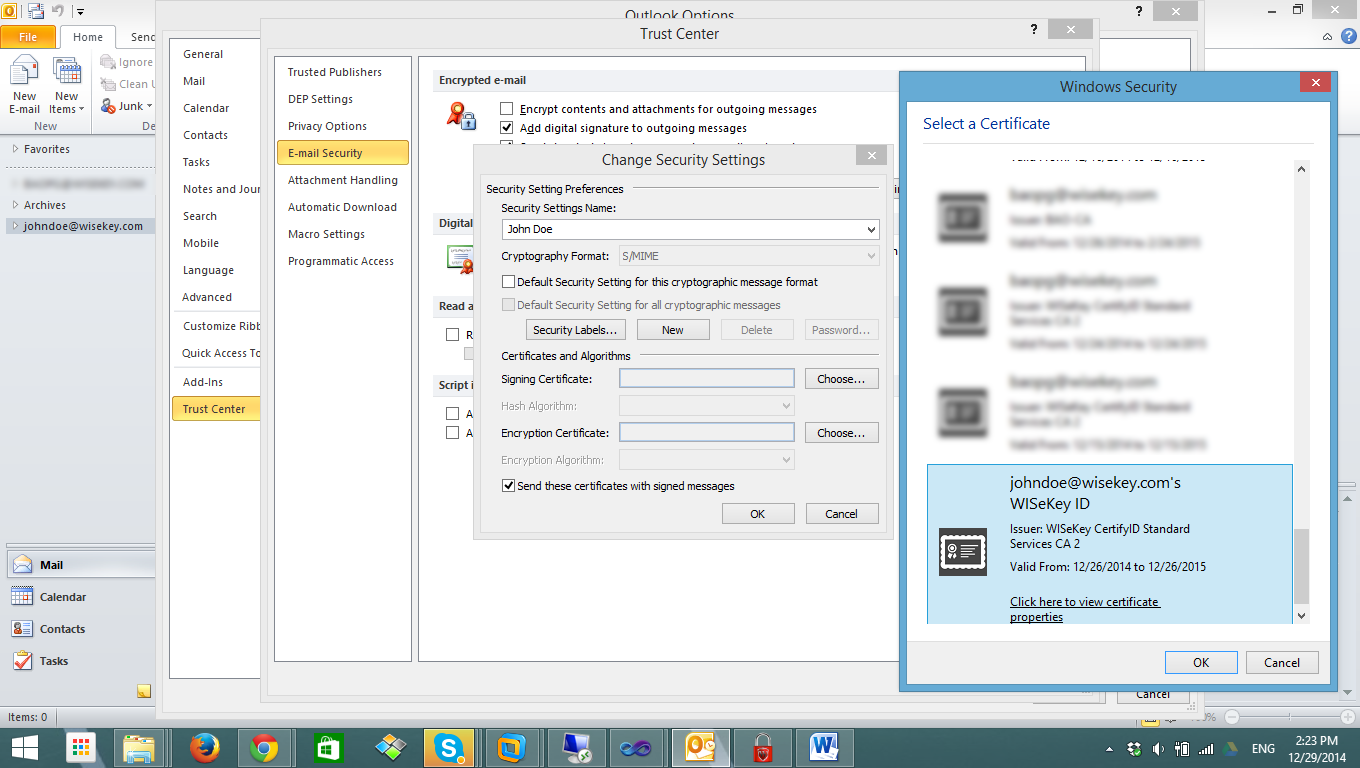This screenshot has height=768, width=1360.
Task: Open the Customize Quick Access Toolbar arrow
Action: (80, 12)
